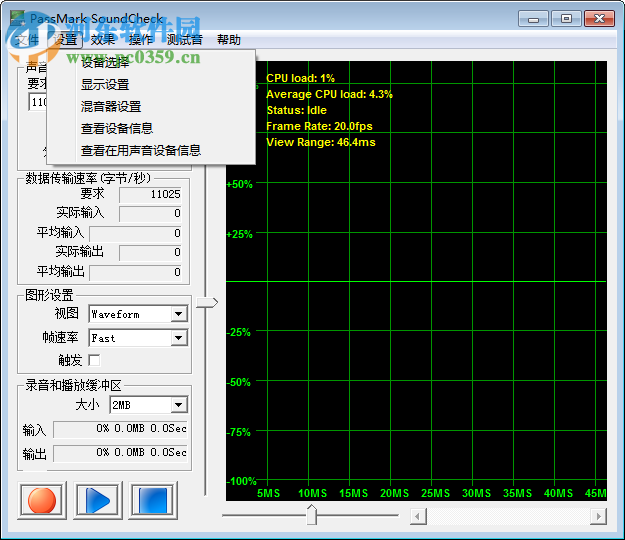This screenshot has height=540, width=625.
Task: Click the 平均输入 value field
Action: point(136,234)
